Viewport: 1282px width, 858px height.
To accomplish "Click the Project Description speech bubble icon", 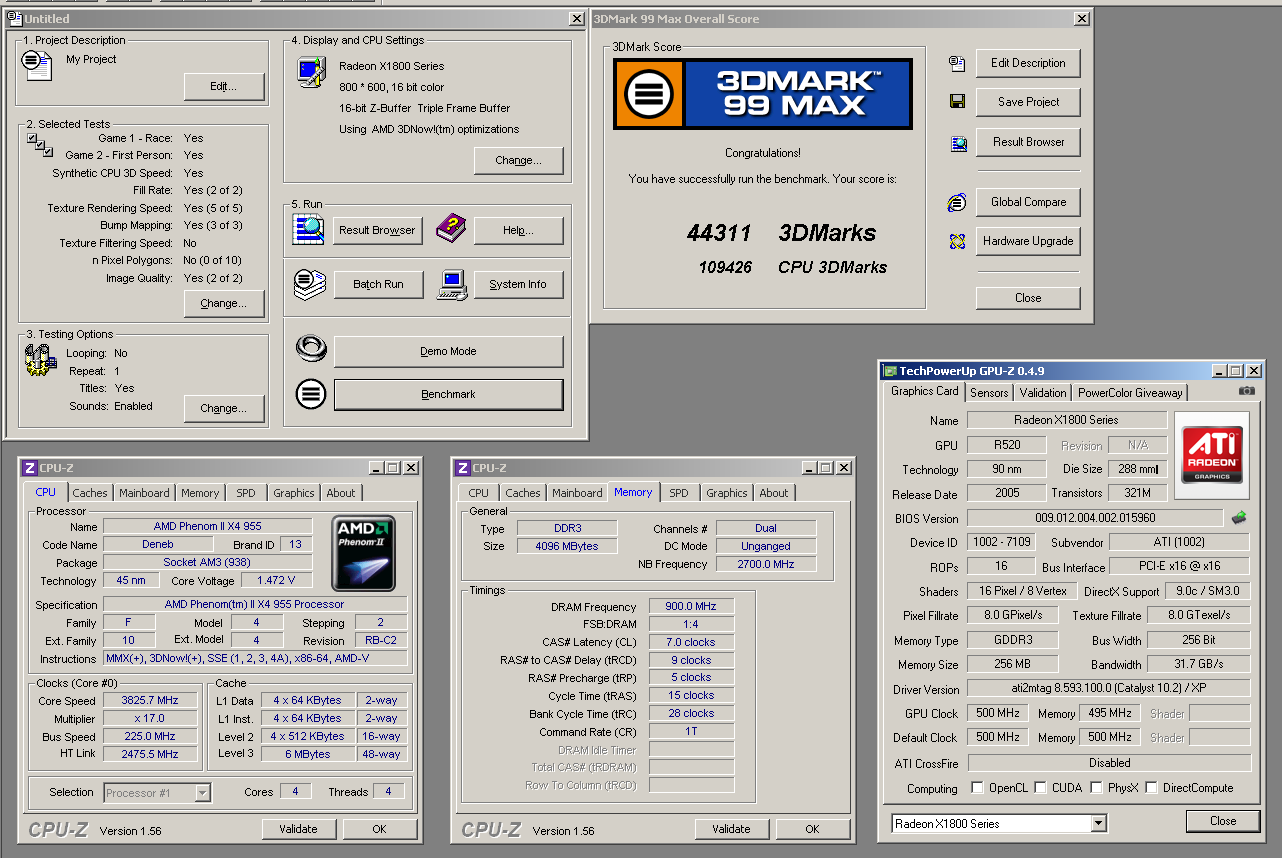I will coord(37,65).
